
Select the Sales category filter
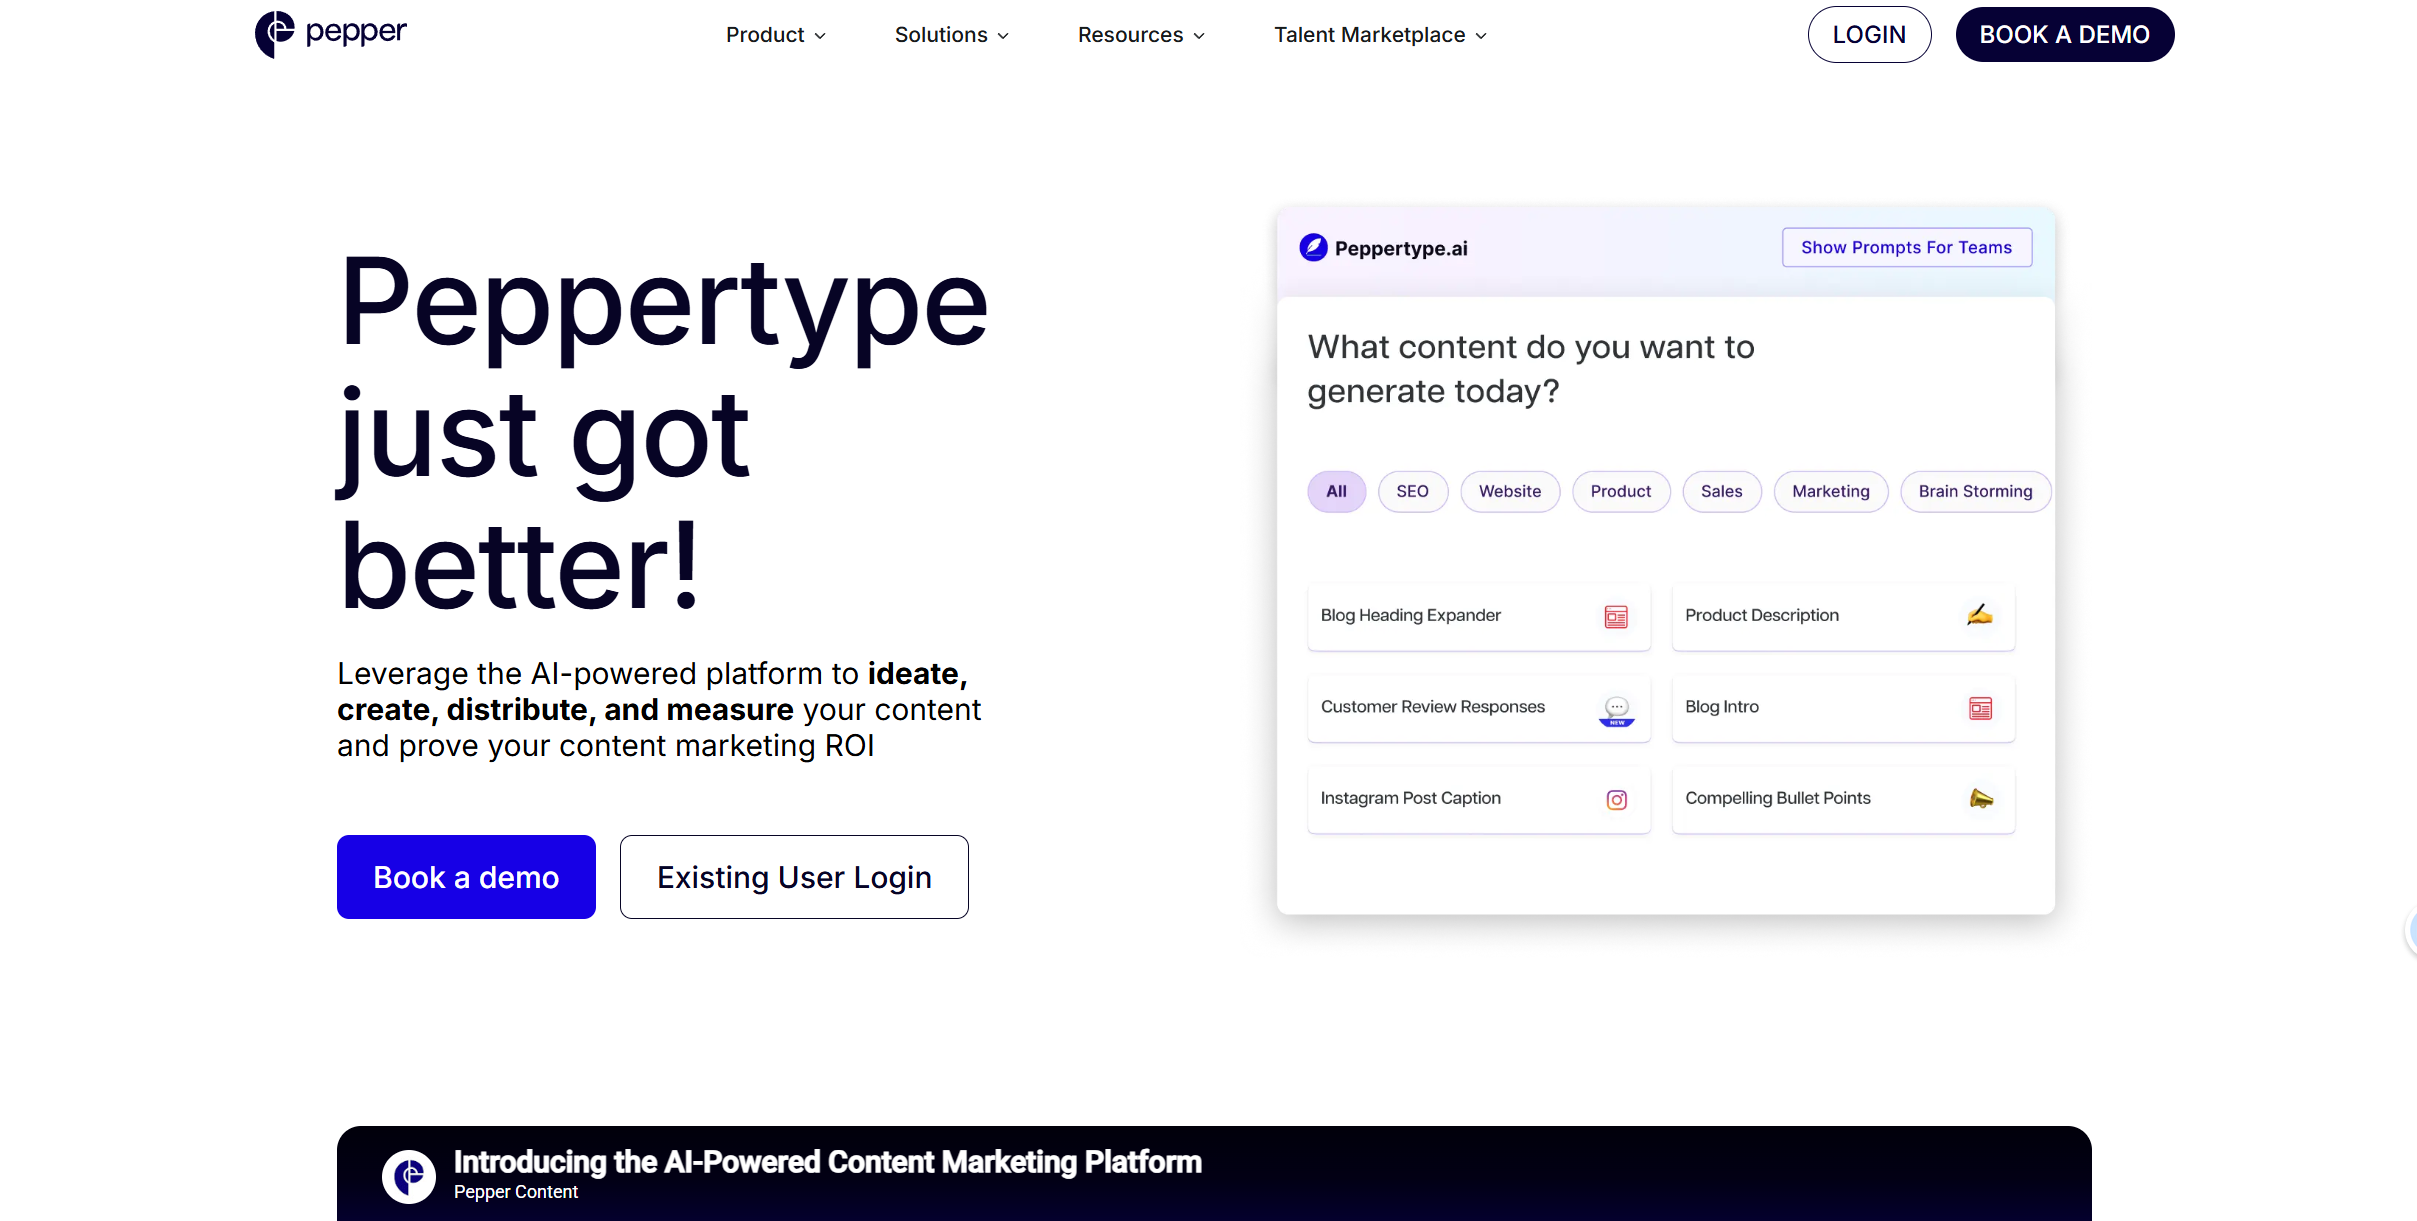coord(1722,492)
